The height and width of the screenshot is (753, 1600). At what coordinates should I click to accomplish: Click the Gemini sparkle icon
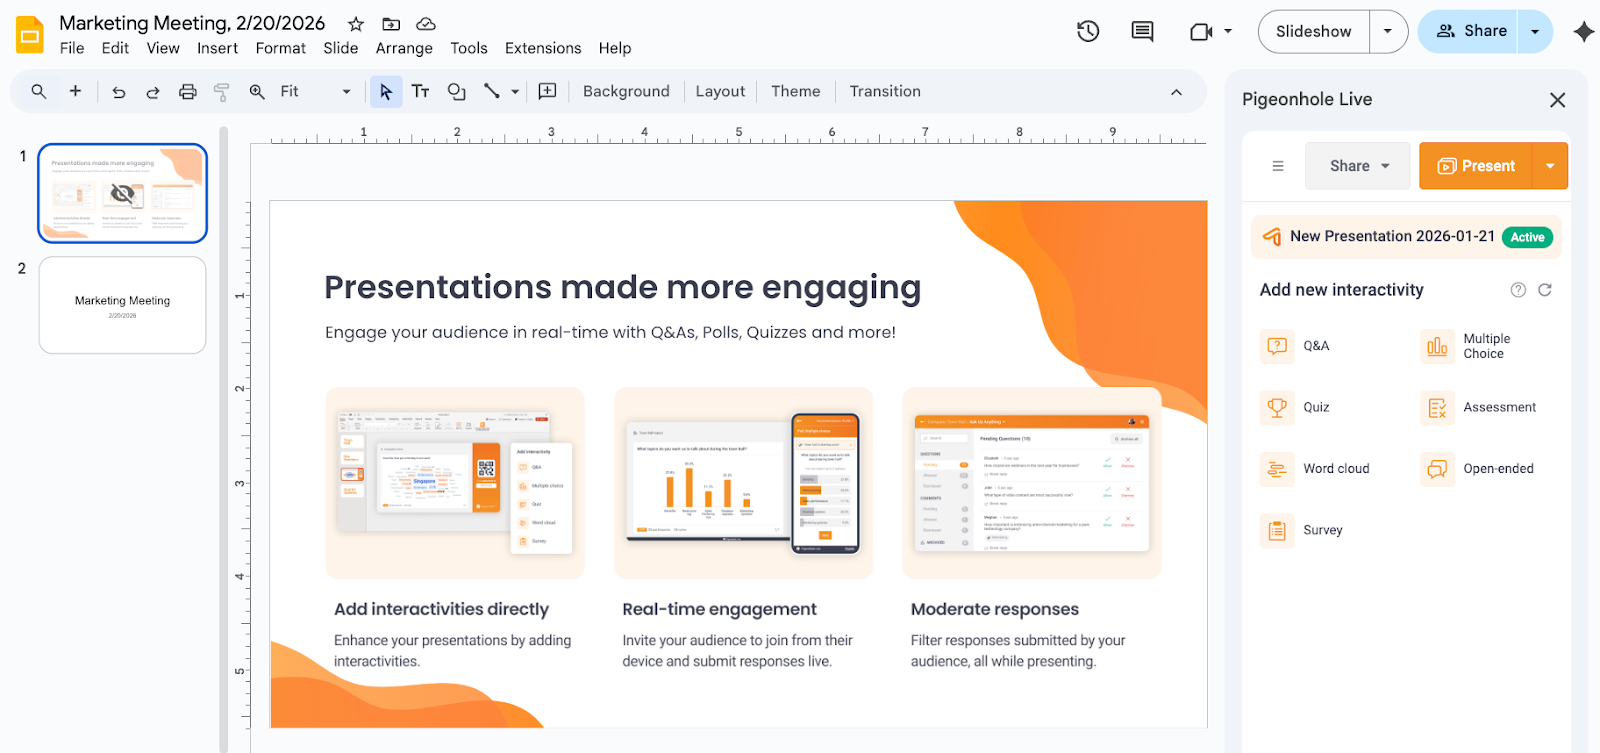[1583, 32]
